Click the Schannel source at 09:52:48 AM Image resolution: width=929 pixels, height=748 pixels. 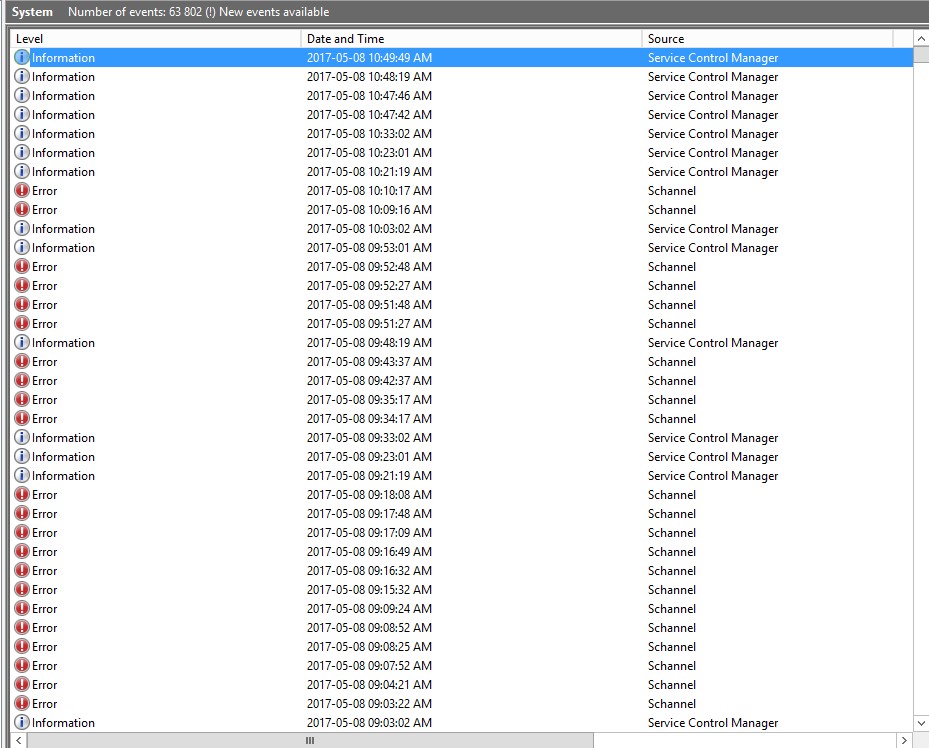tap(672, 267)
